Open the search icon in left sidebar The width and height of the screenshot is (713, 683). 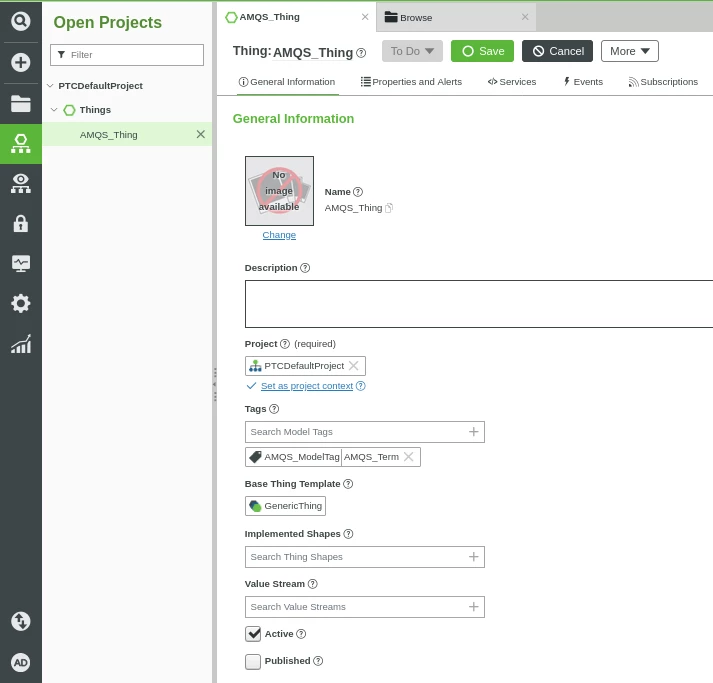click(20, 21)
